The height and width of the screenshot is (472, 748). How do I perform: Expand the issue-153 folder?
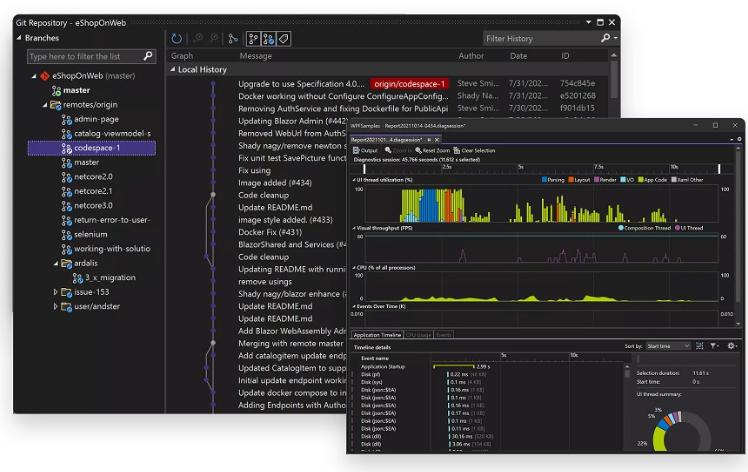pyautogui.click(x=55, y=292)
